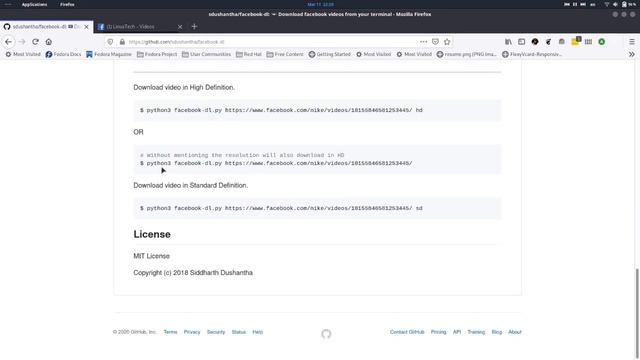The height and width of the screenshot is (360, 640).
Task: Open the Wi-Fi network indicator
Action: pyautogui.click(x=607, y=4)
